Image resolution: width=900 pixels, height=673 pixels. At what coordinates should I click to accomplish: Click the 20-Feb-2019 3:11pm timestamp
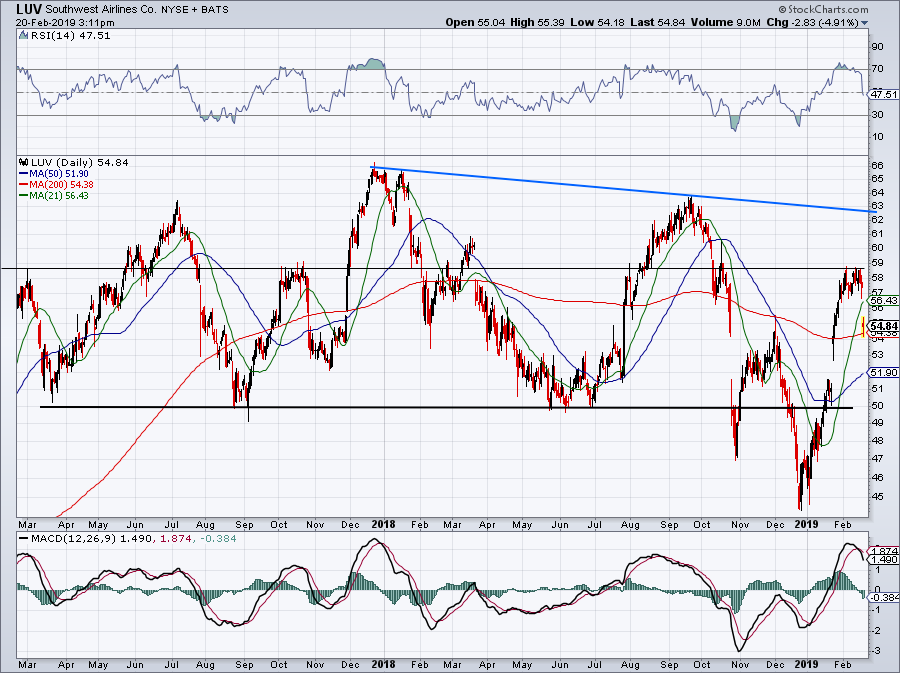click(x=65, y=23)
